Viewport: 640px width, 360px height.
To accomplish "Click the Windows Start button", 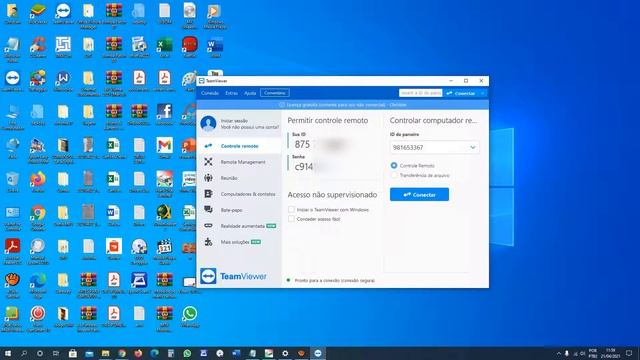I will coord(8,353).
